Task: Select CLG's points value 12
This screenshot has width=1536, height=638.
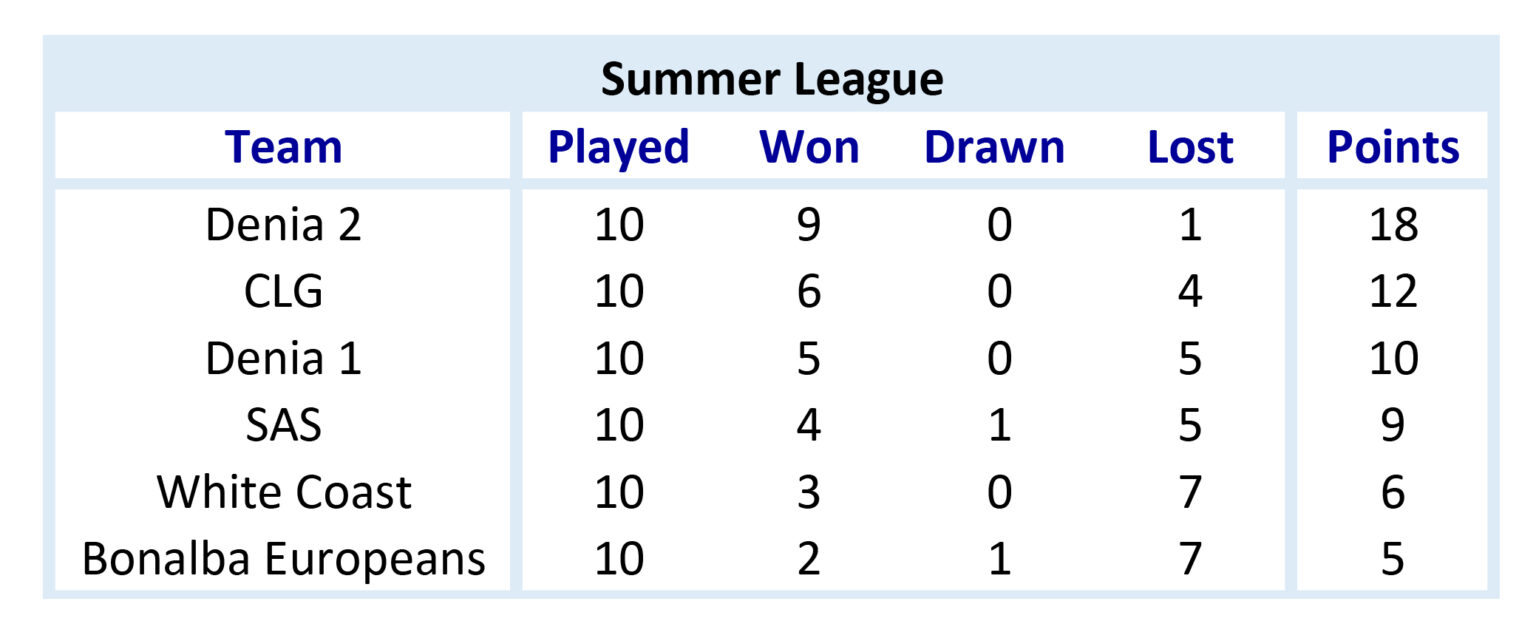Action: point(1394,292)
